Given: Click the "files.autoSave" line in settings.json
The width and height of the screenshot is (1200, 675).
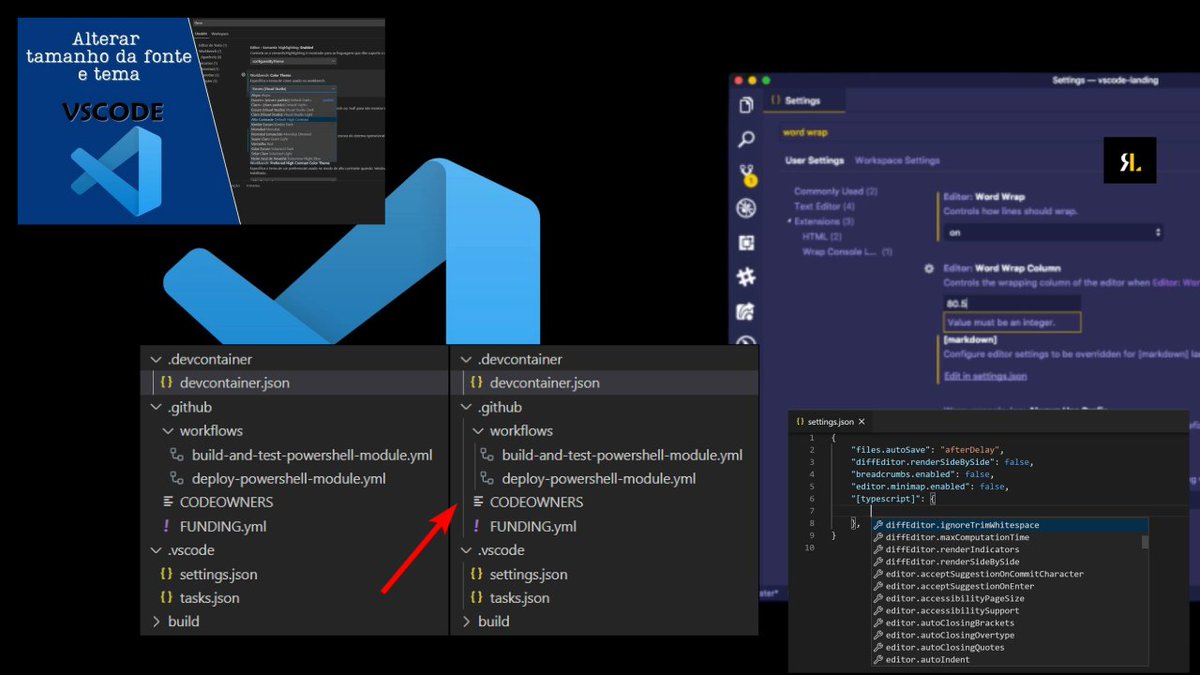Looking at the screenshot, I should [x=927, y=450].
